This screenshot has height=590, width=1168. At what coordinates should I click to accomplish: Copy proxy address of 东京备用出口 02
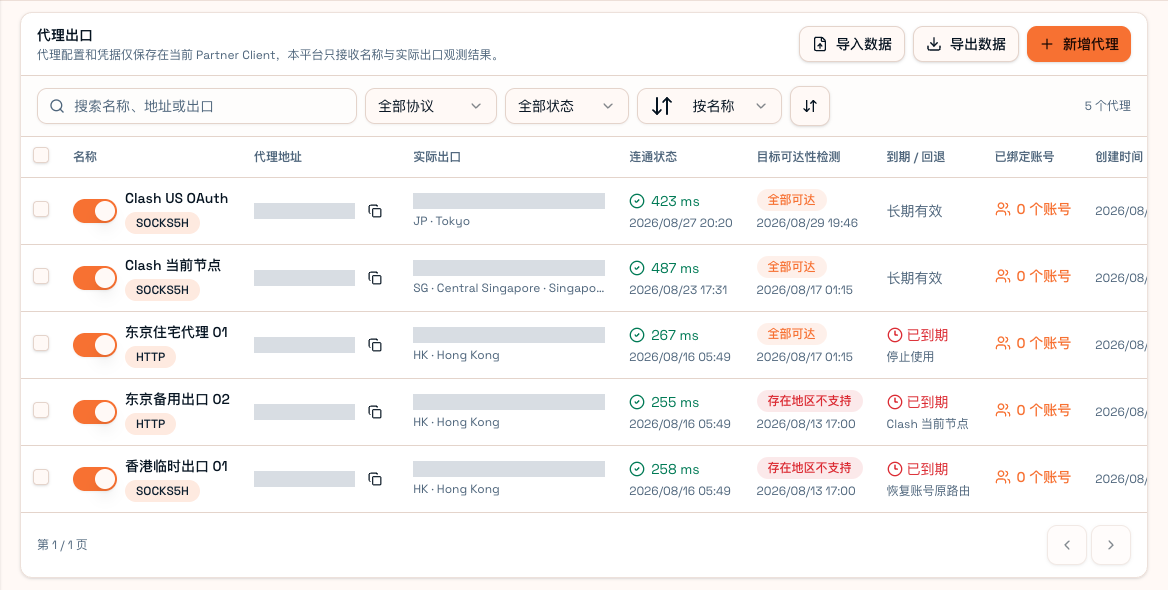click(x=375, y=412)
